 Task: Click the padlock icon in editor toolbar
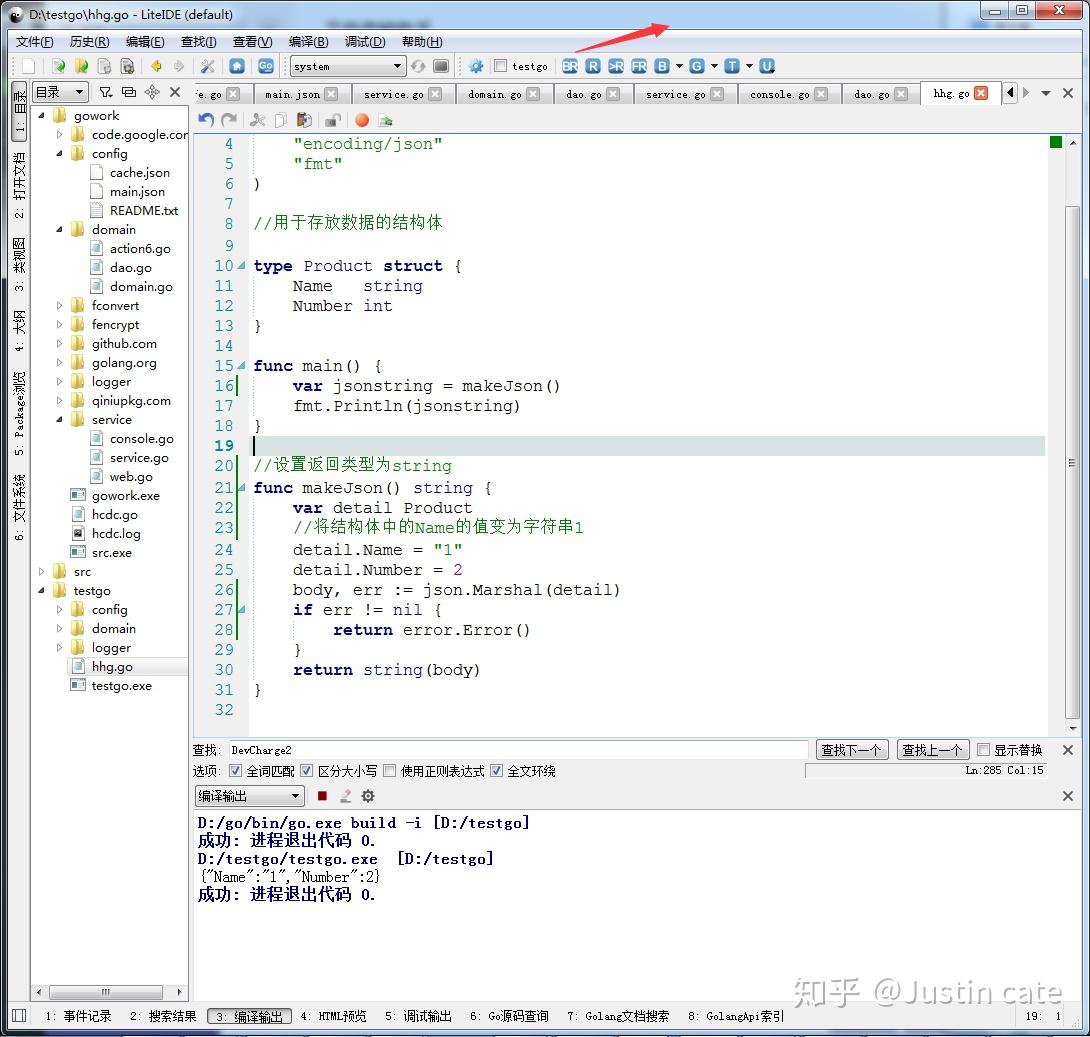[333, 120]
